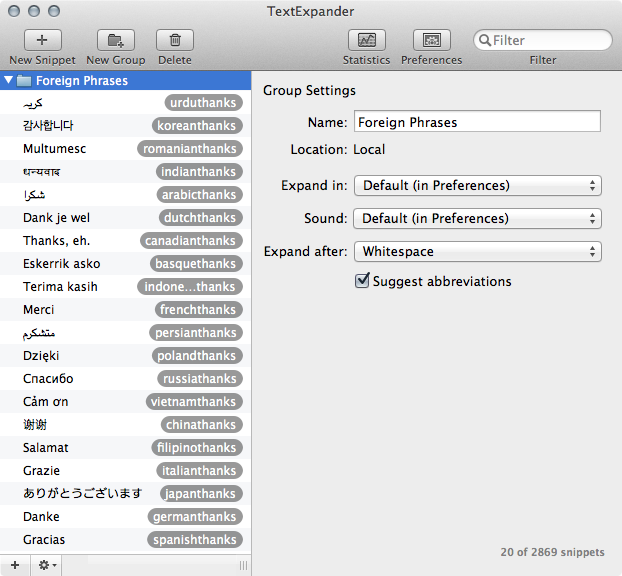
Task: Click the Foreign Phrases group name
Action: [82, 81]
